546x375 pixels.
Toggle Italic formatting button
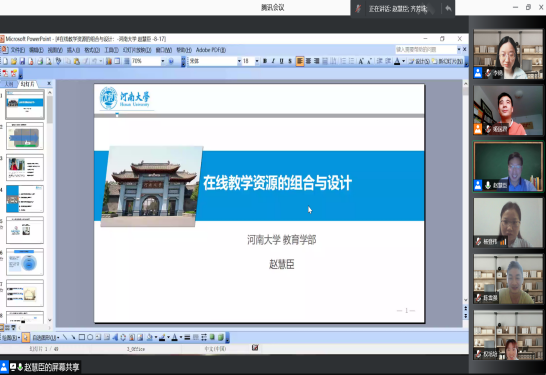(x=273, y=61)
